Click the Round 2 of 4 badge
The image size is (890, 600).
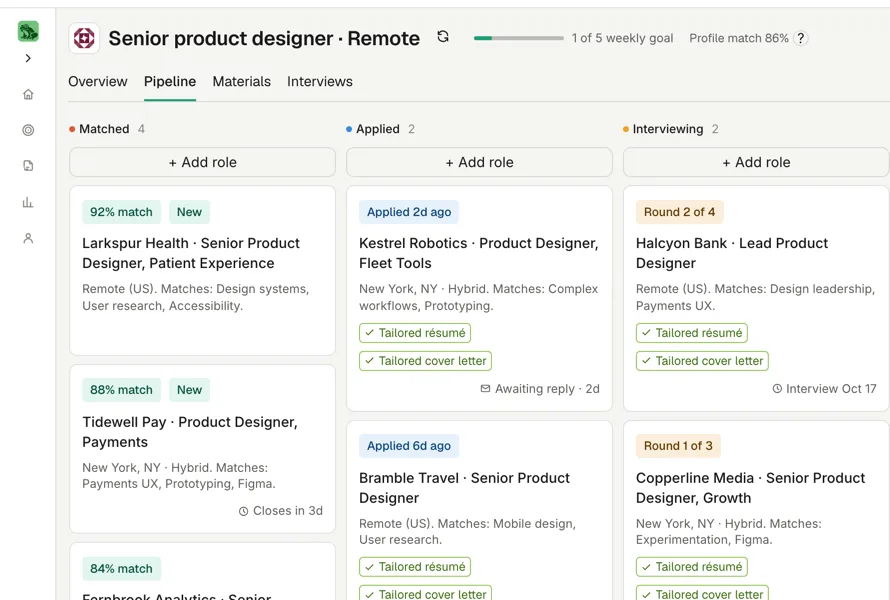click(679, 212)
